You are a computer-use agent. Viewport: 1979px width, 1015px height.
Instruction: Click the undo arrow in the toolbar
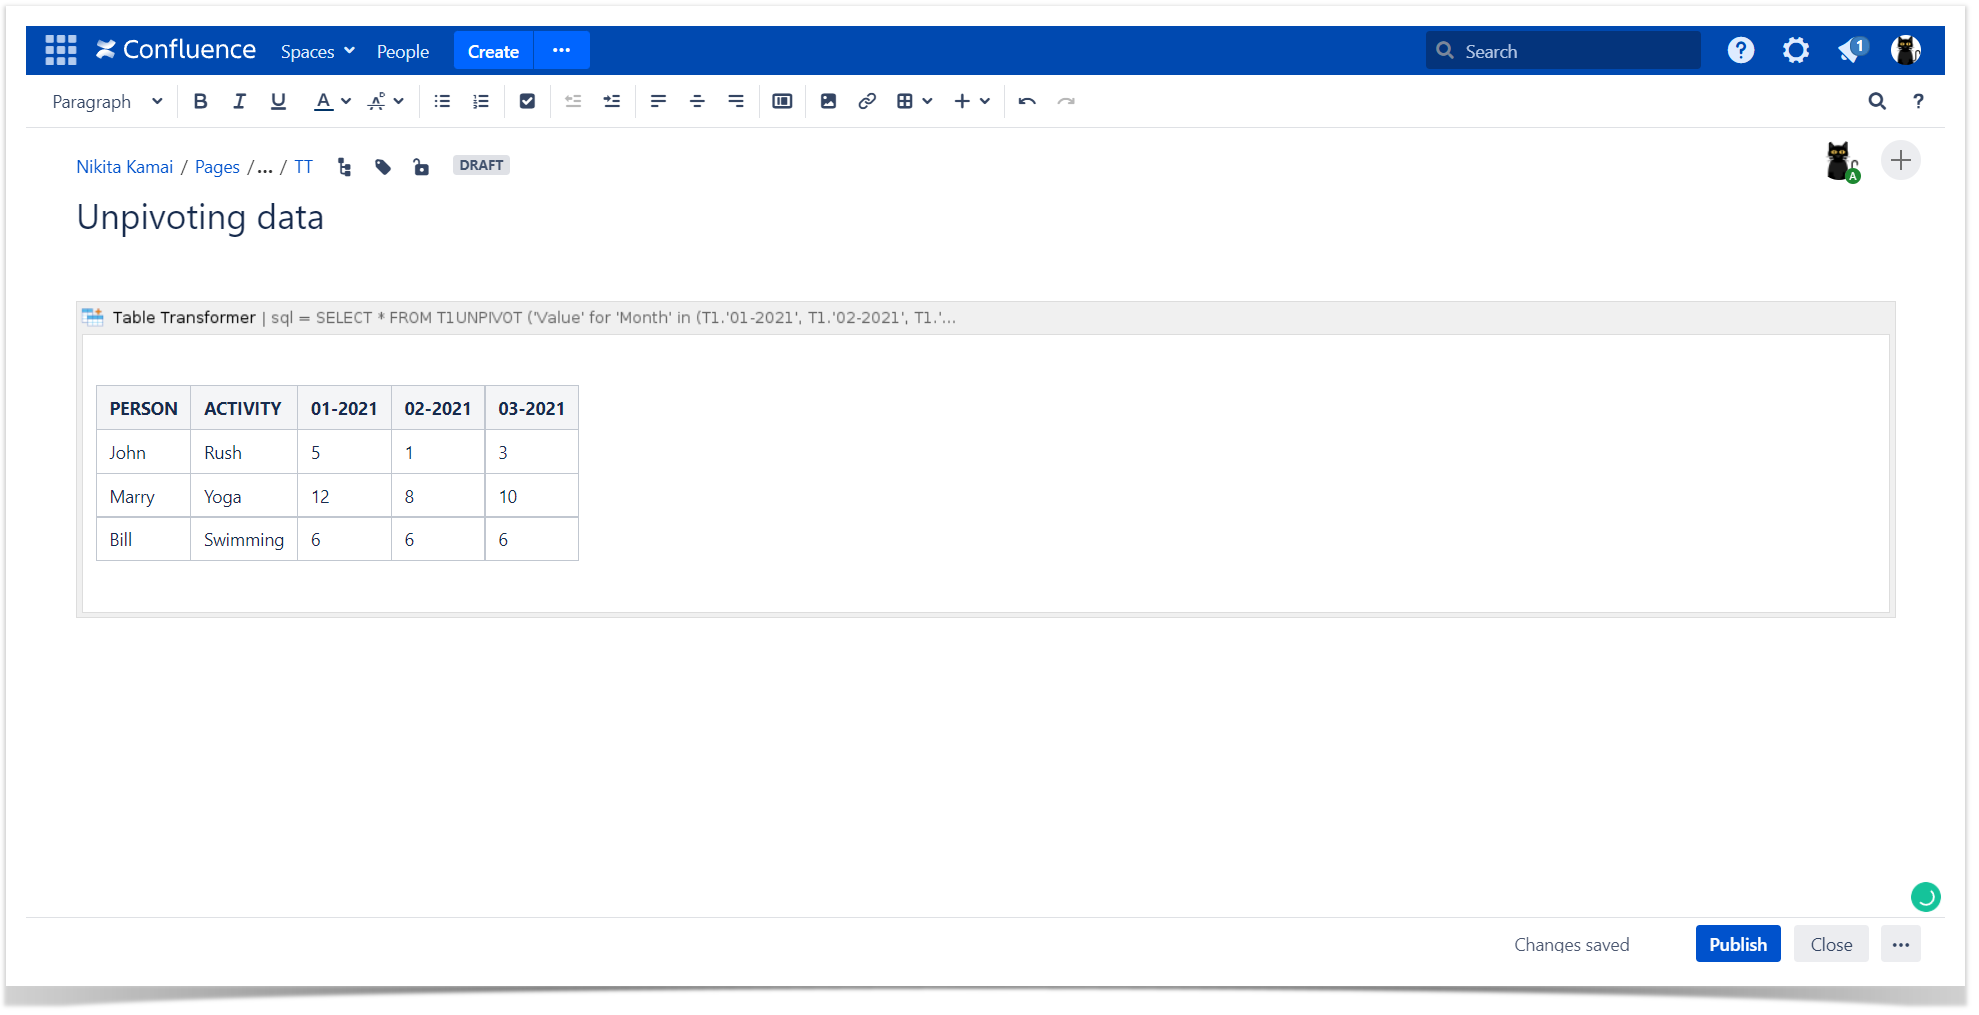(1027, 101)
